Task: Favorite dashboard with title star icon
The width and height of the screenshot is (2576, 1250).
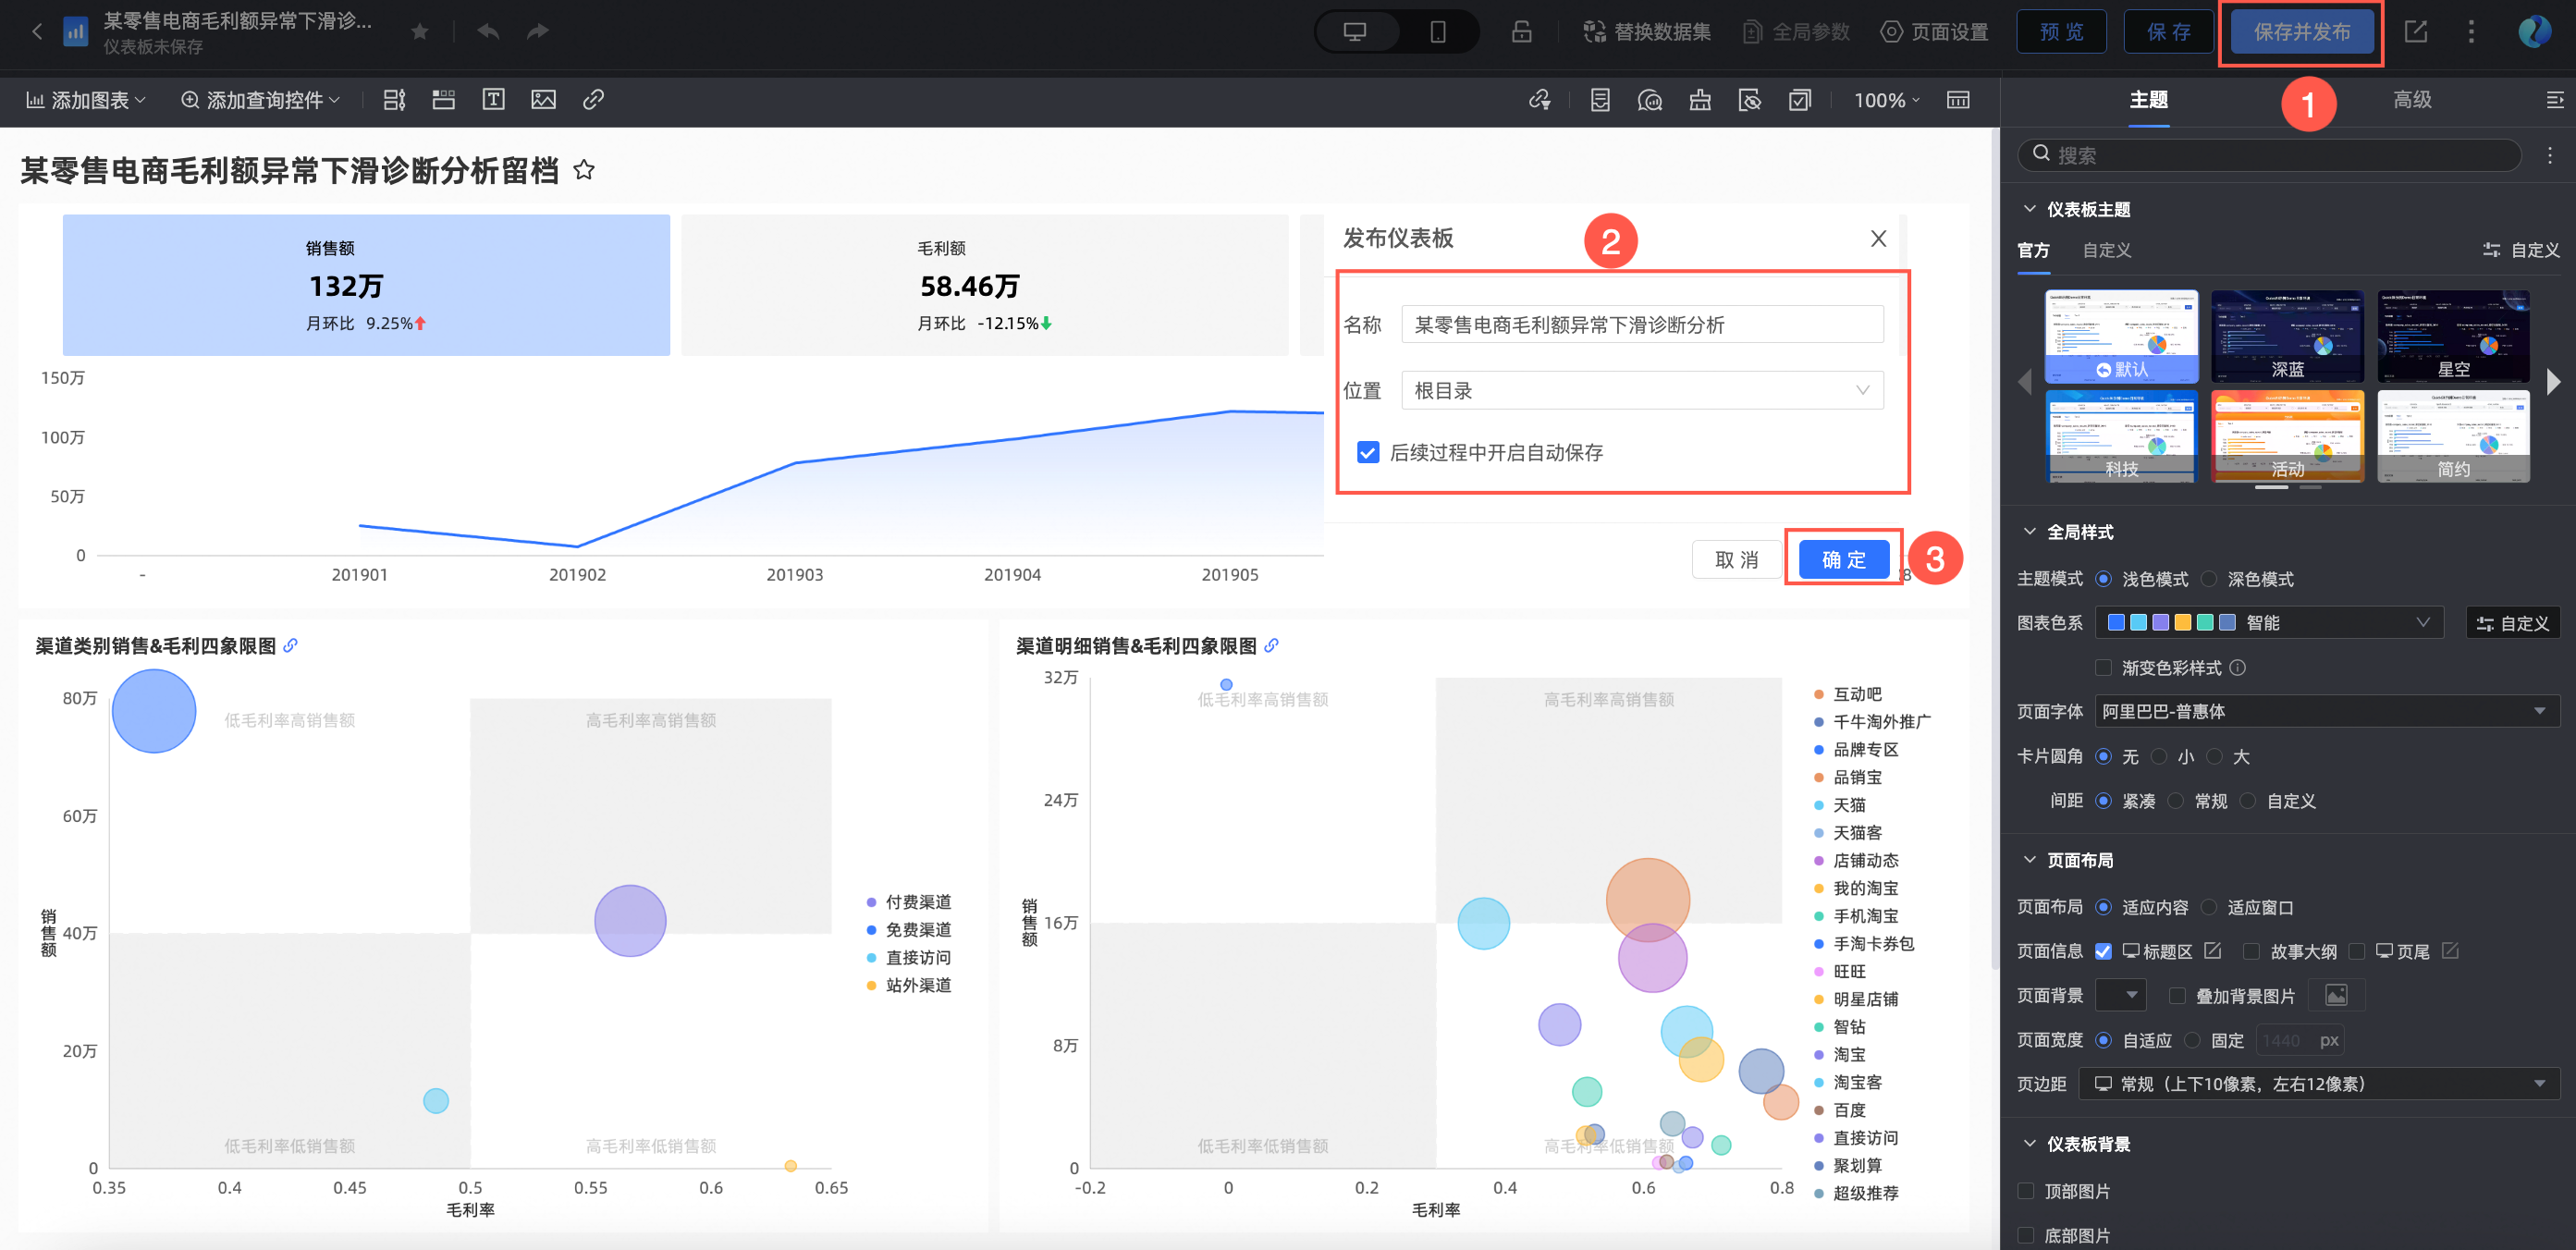Action: [x=584, y=171]
